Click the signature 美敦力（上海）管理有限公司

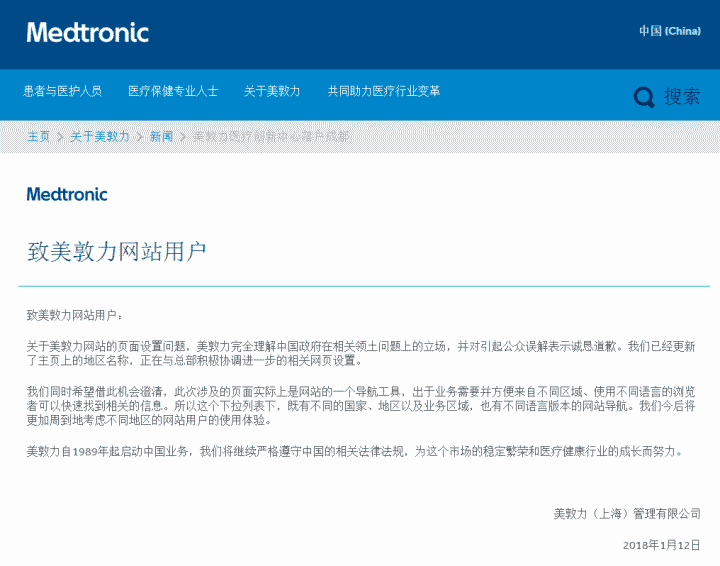(x=627, y=514)
